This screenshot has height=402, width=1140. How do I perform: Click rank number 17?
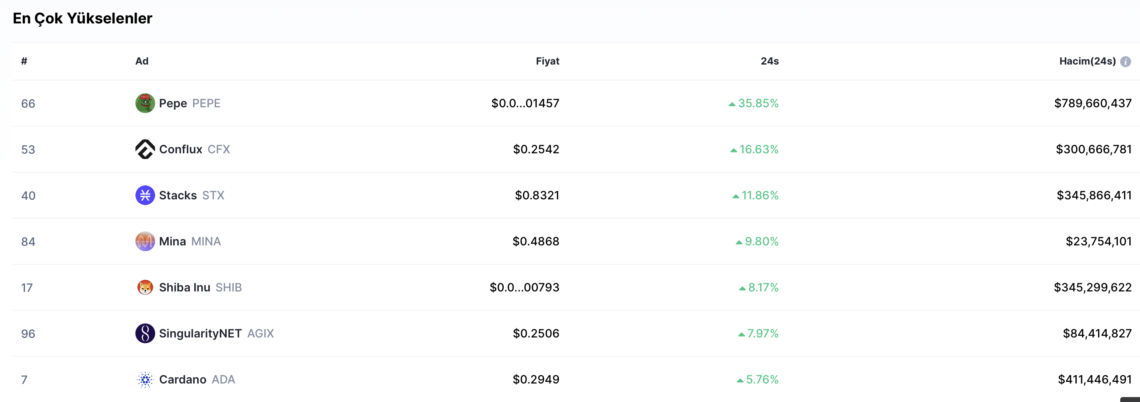[28, 287]
